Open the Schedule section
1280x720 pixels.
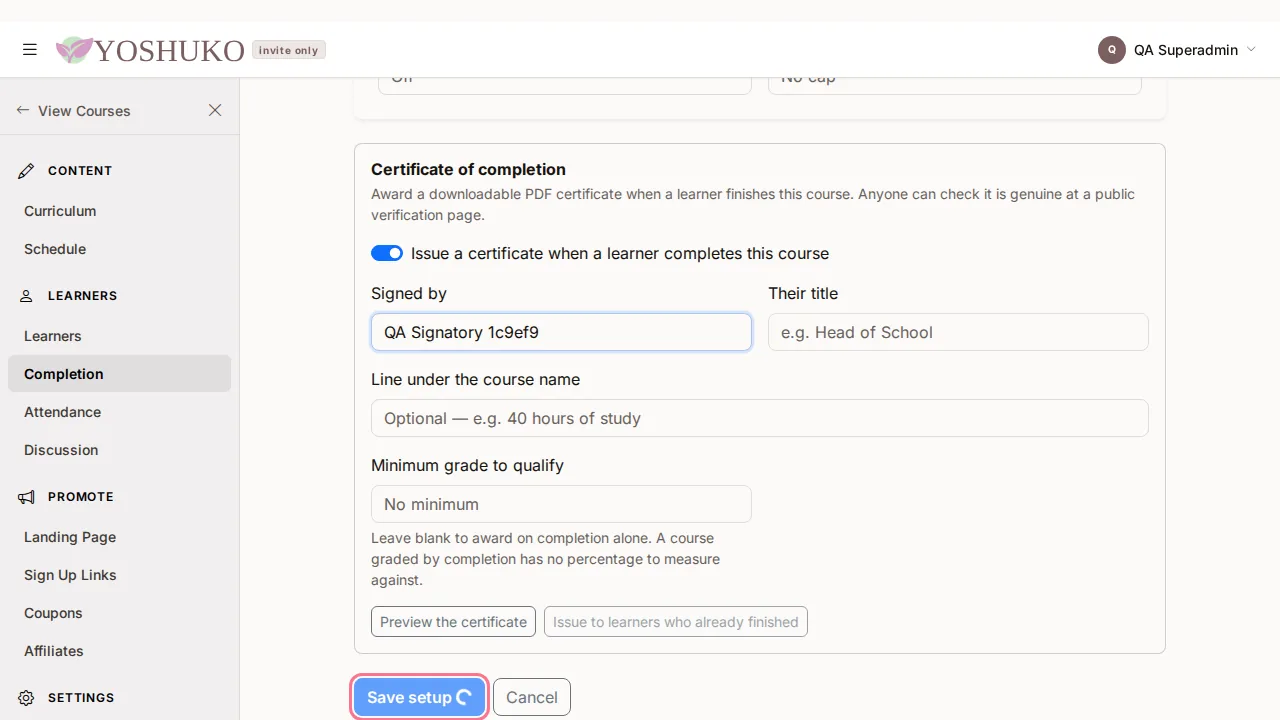120,249
